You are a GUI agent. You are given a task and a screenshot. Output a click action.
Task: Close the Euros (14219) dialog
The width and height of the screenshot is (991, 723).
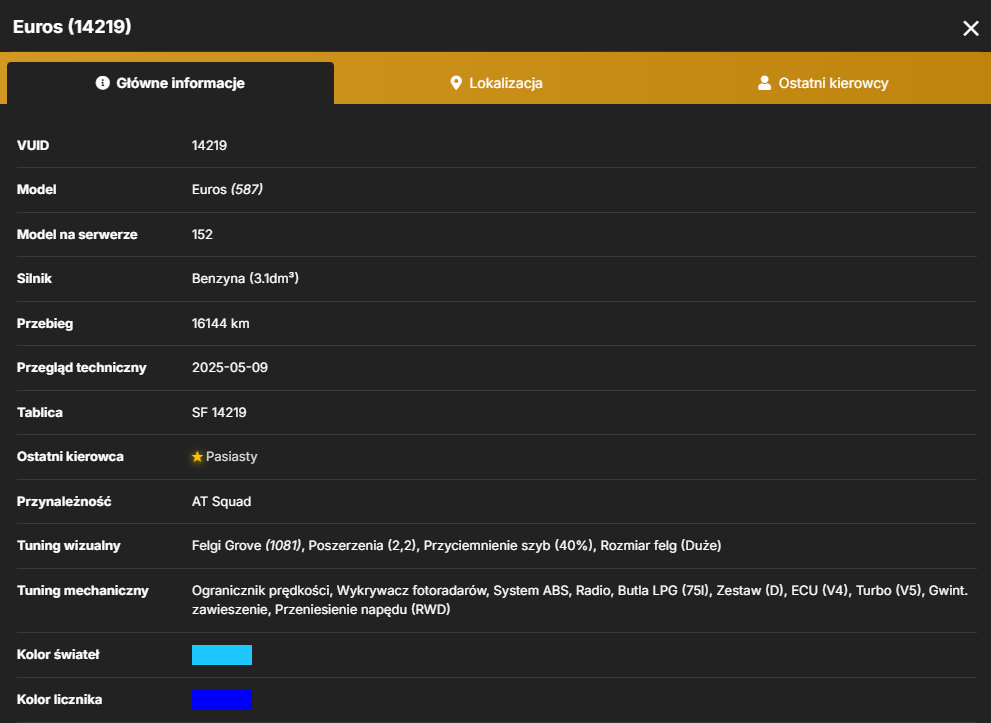[x=970, y=28]
